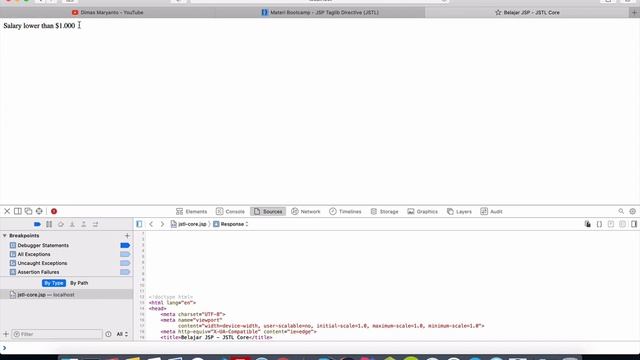This screenshot has width=640, height=360.
Task: Switch to Belajar JSP - JSTL Core tab
Action: (x=527, y=13)
